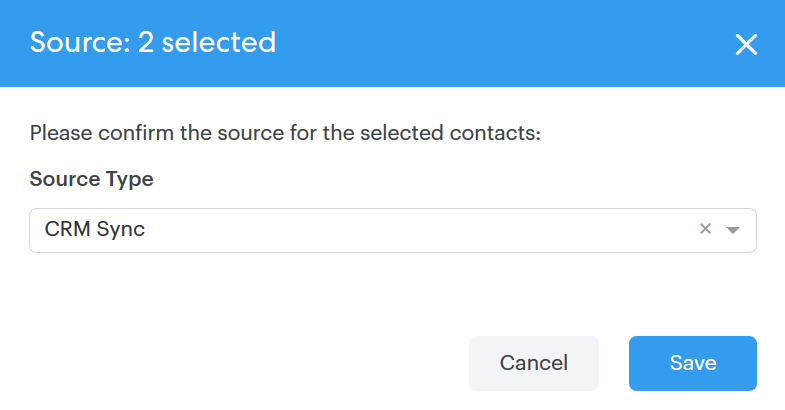This screenshot has height=410, width=785.
Task: Click the confirm source instruction text
Action: coord(285,132)
